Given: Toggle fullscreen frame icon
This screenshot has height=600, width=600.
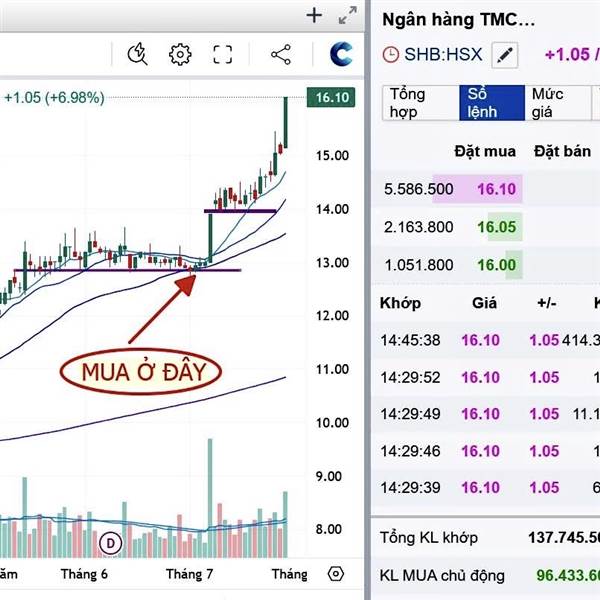Looking at the screenshot, I should pos(222,54).
